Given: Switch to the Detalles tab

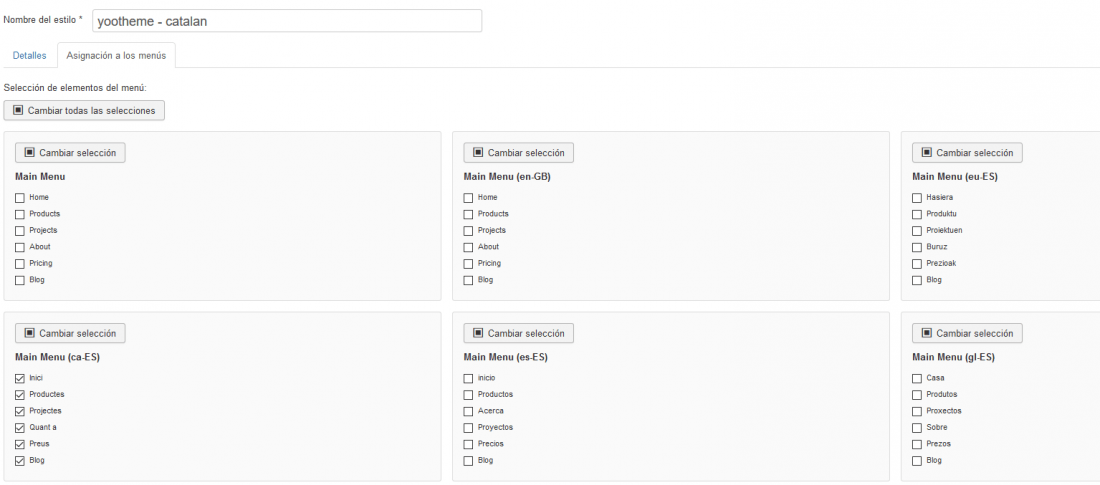Looking at the screenshot, I should pos(29,55).
